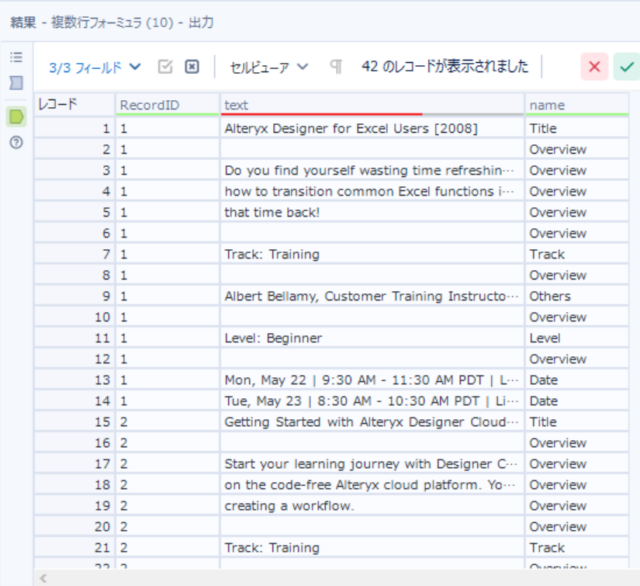Select cell Getting Started with Alteryx Designer Cloud
The height and width of the screenshot is (586, 640).
[x=372, y=422]
